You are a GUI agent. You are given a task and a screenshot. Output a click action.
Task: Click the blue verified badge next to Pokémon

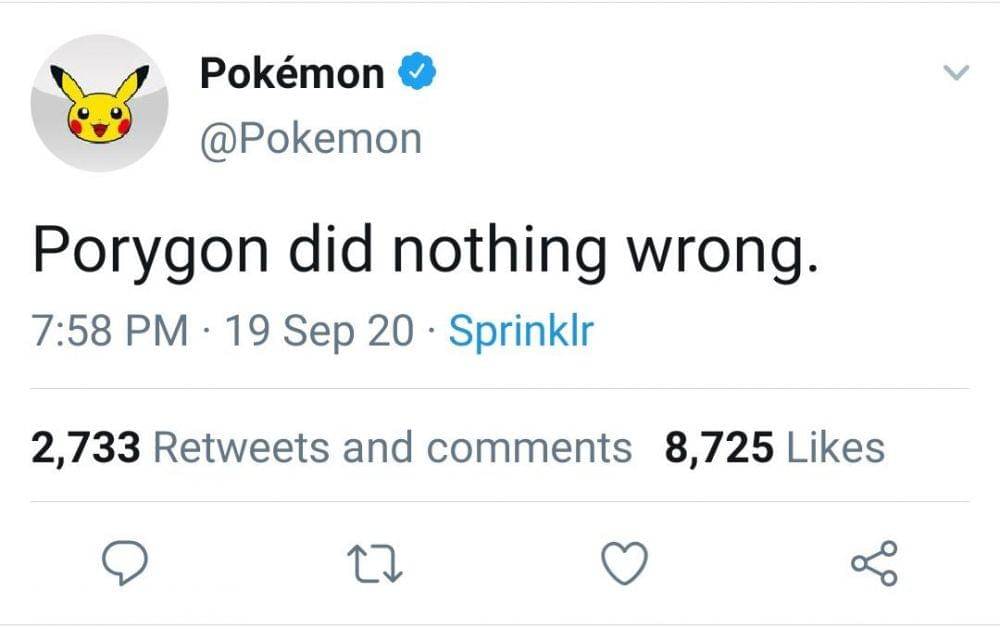click(x=416, y=70)
